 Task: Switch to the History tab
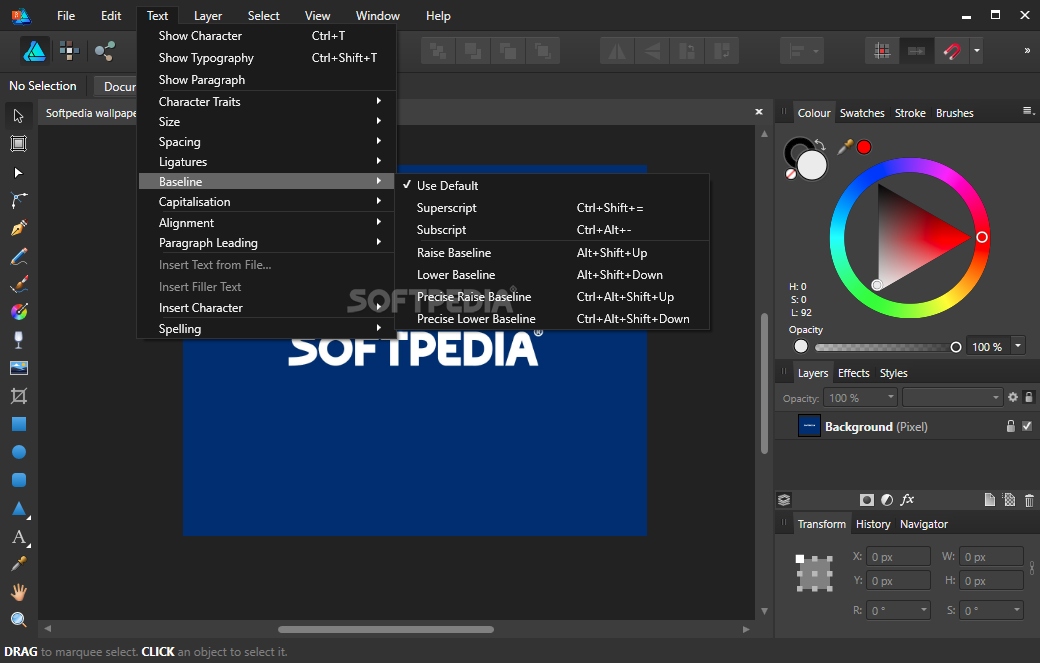coord(873,524)
